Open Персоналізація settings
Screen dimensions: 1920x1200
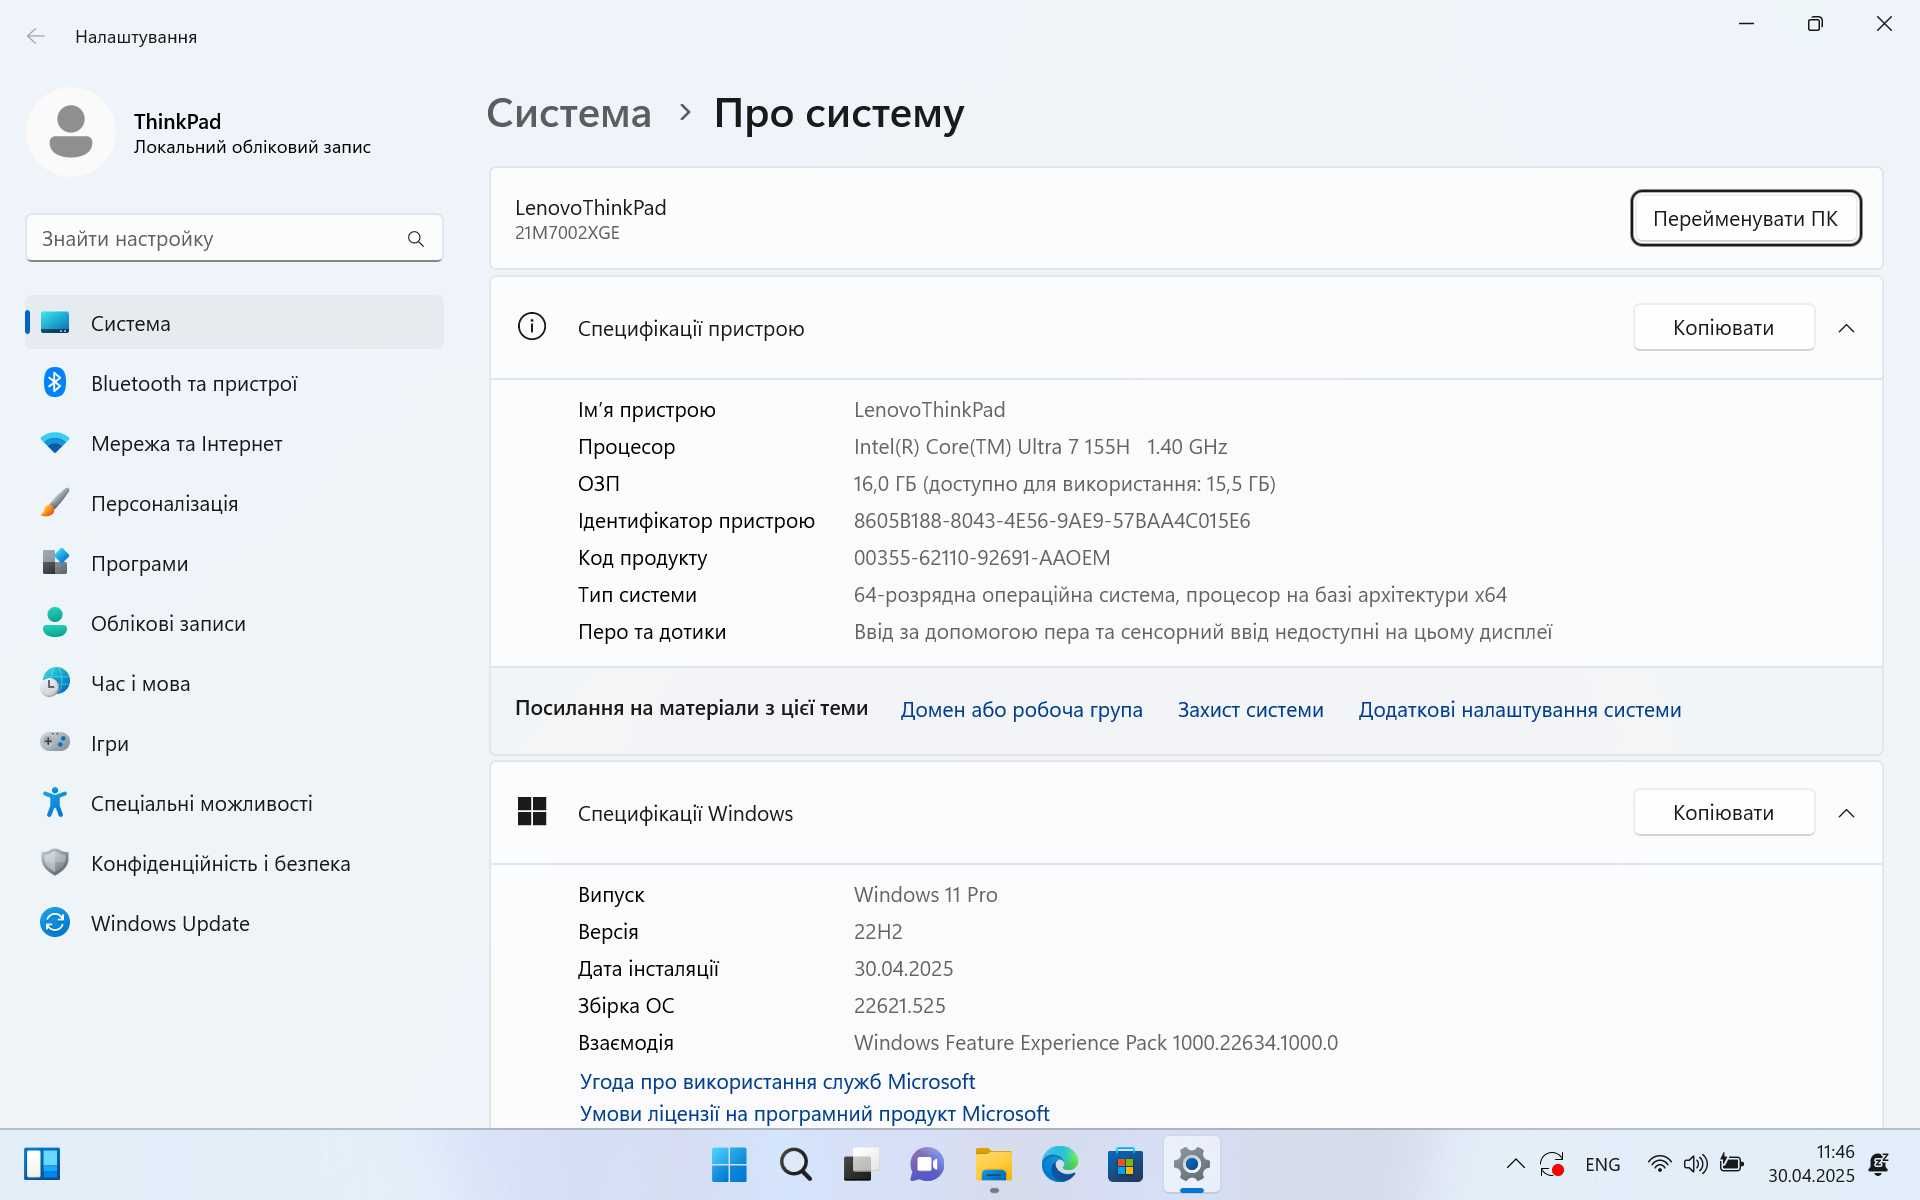234,503
